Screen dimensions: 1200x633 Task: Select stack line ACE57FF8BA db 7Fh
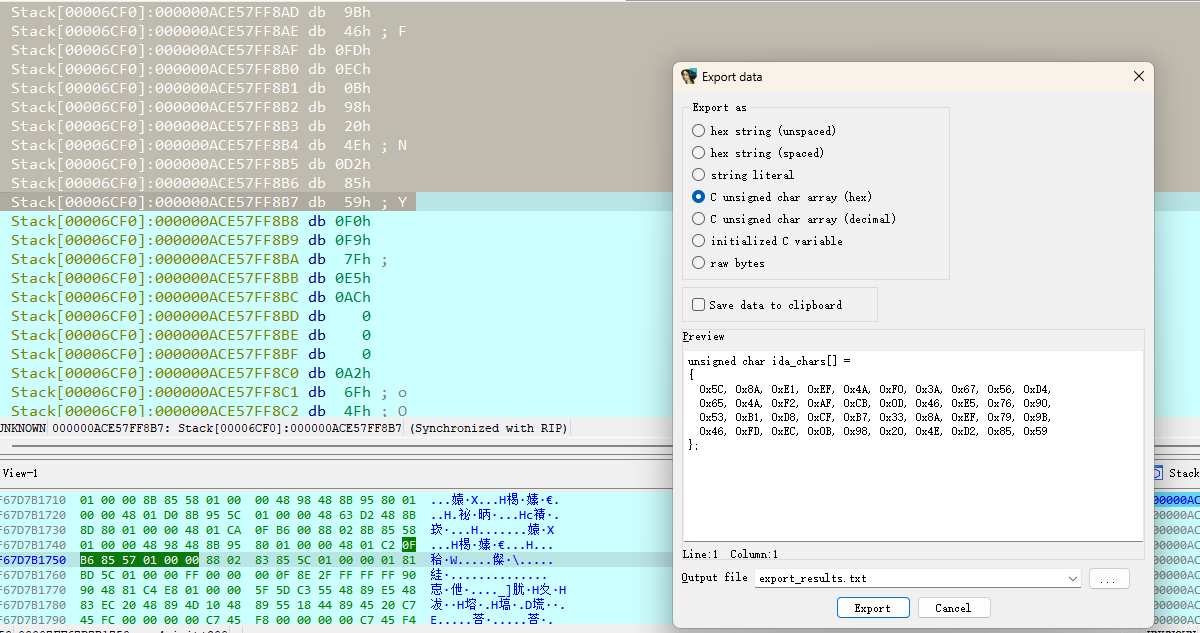[x=199, y=259]
